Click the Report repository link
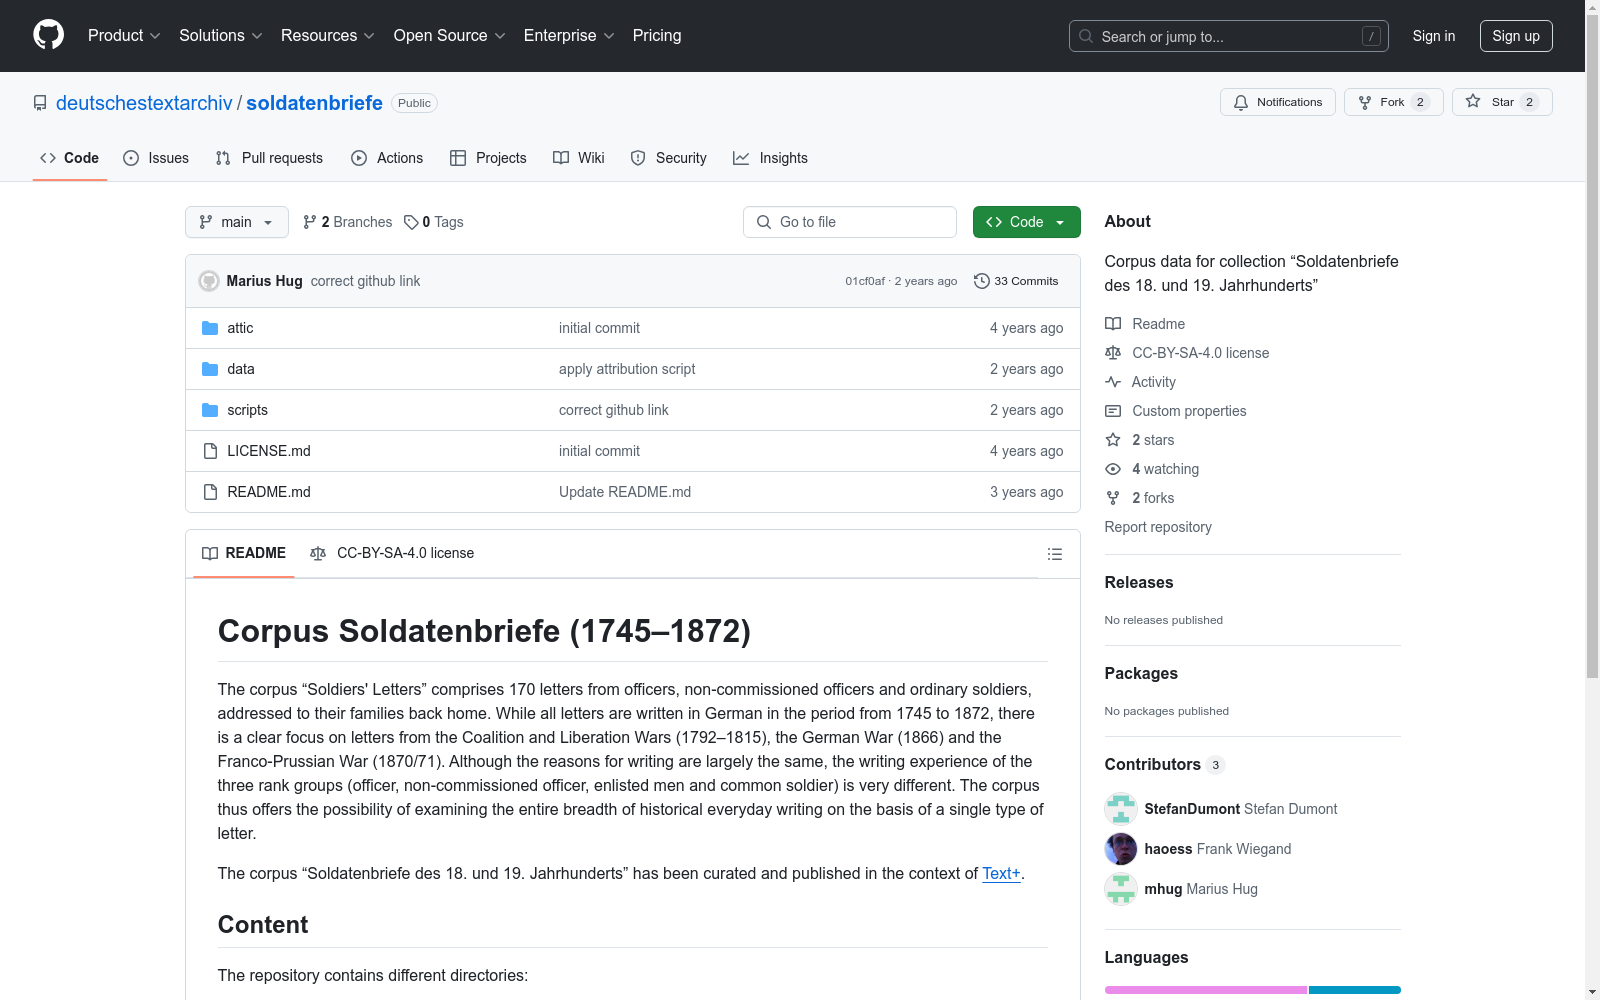The height and width of the screenshot is (1000, 1600). 1158,527
